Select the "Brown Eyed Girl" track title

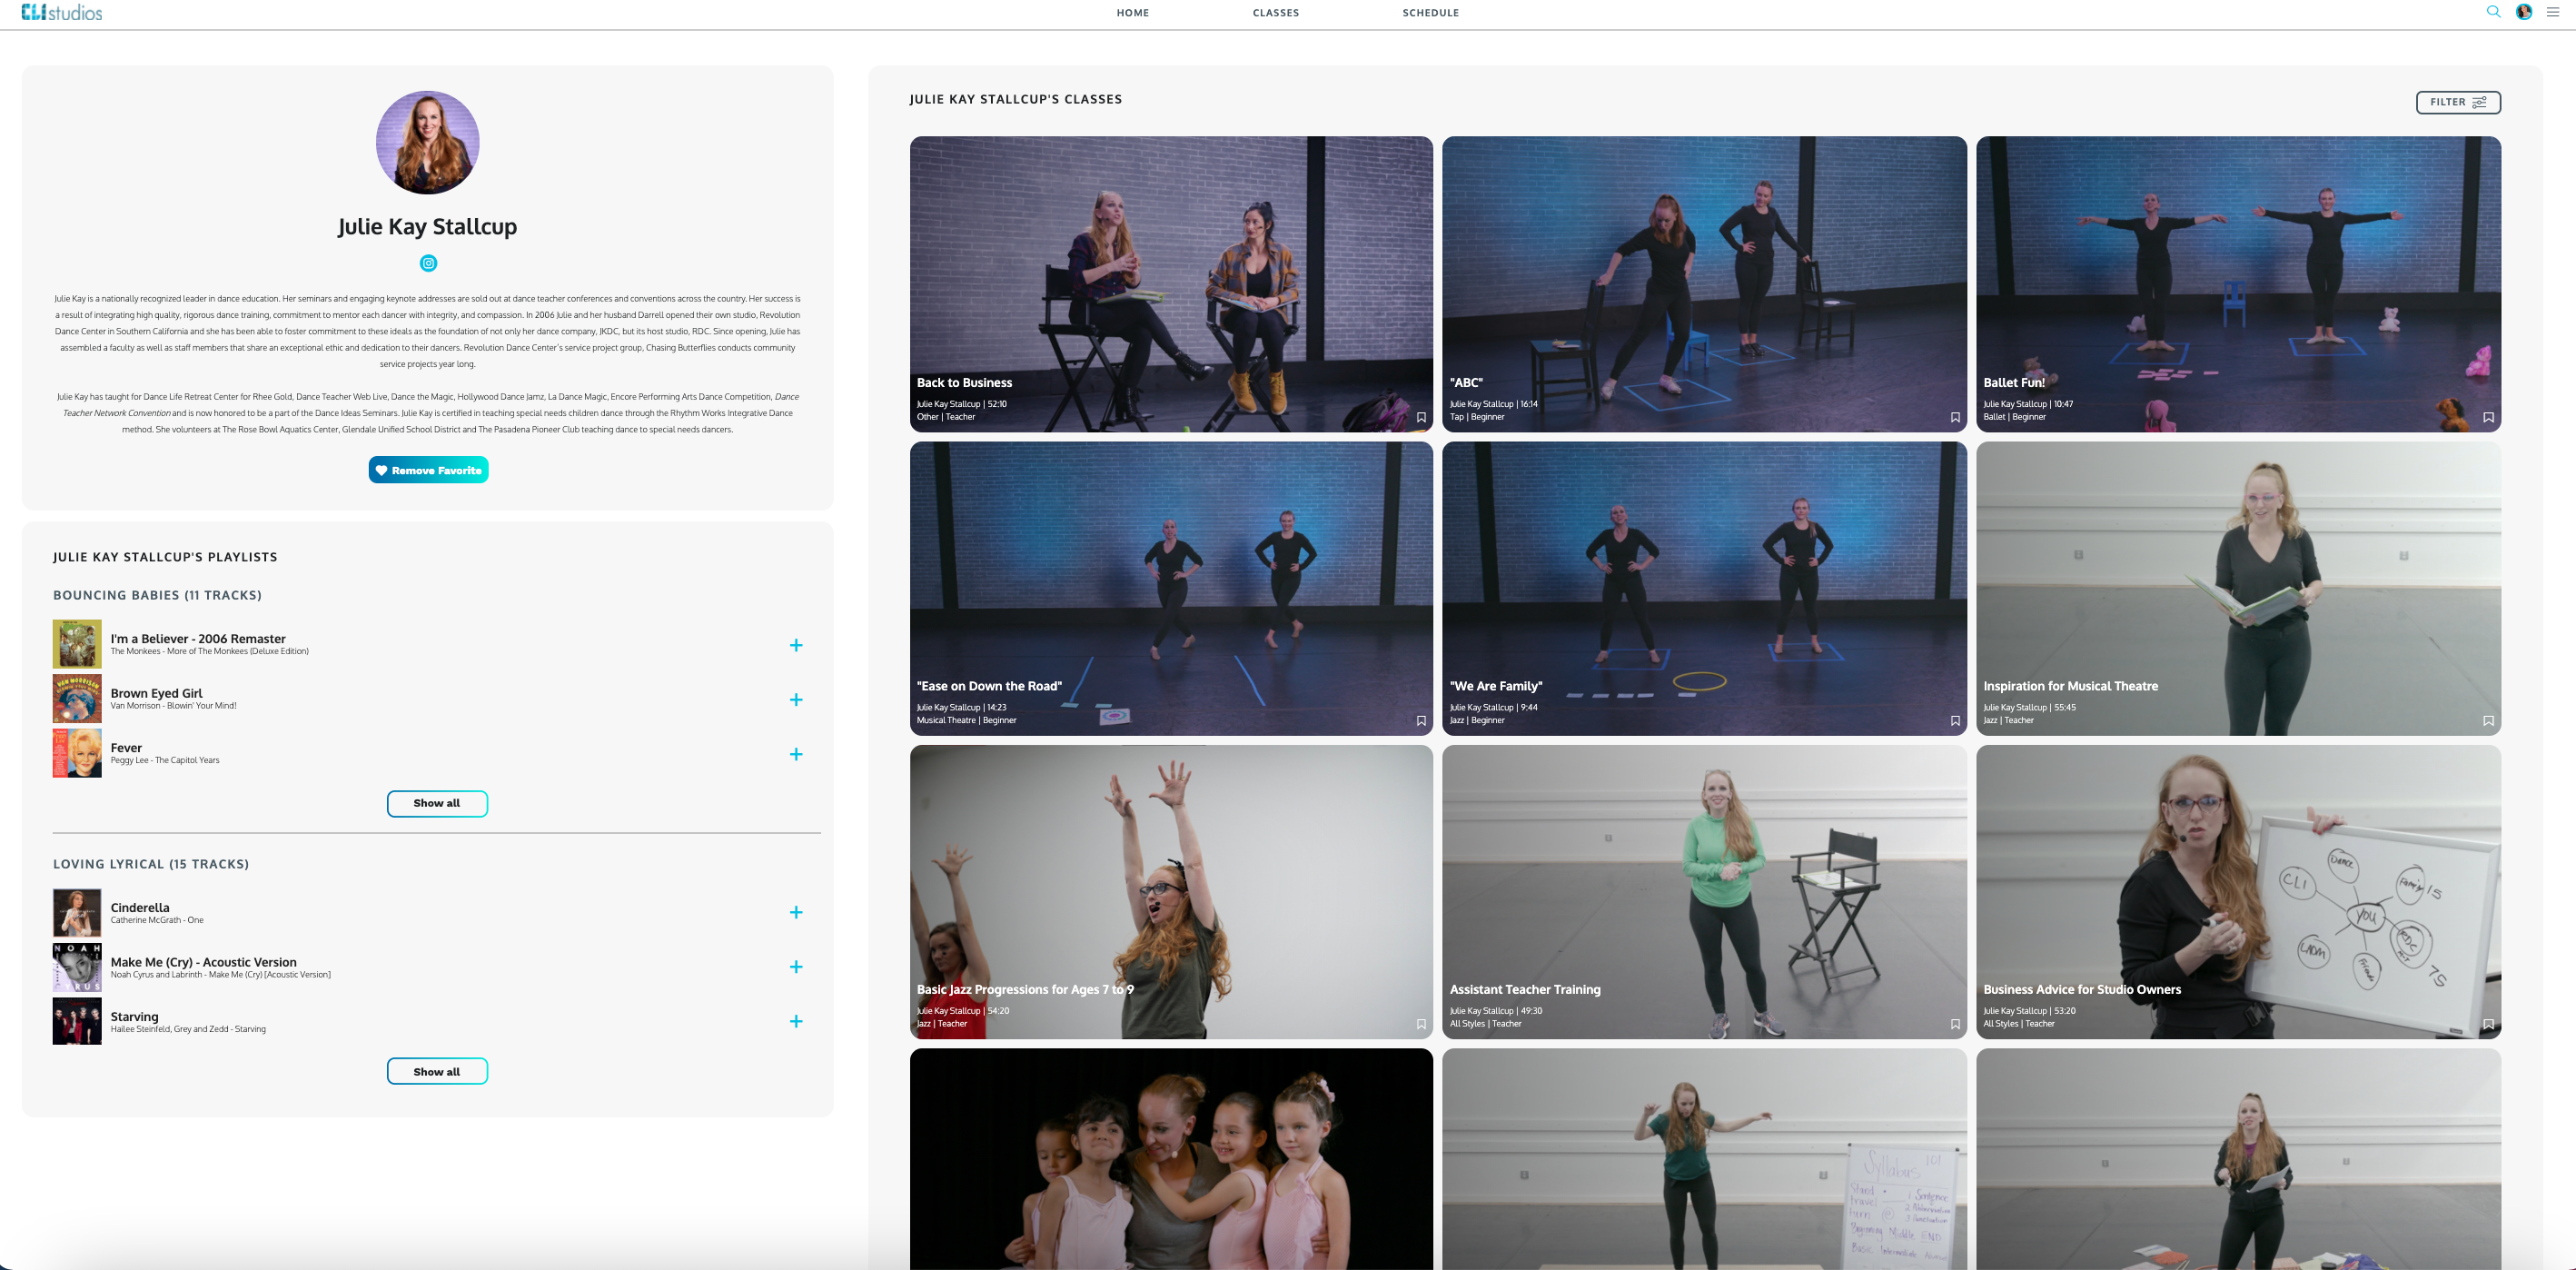tap(156, 693)
